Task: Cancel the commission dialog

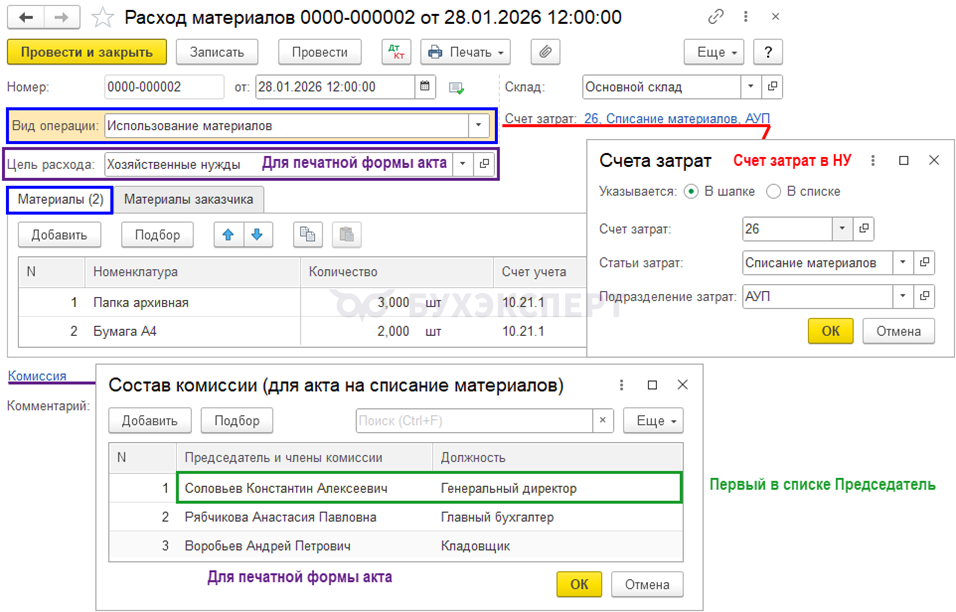Action: (x=647, y=585)
